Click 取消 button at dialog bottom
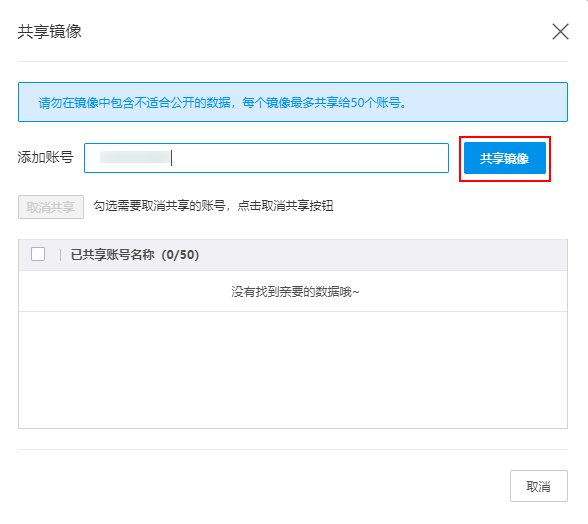588x524 pixels. click(x=538, y=486)
